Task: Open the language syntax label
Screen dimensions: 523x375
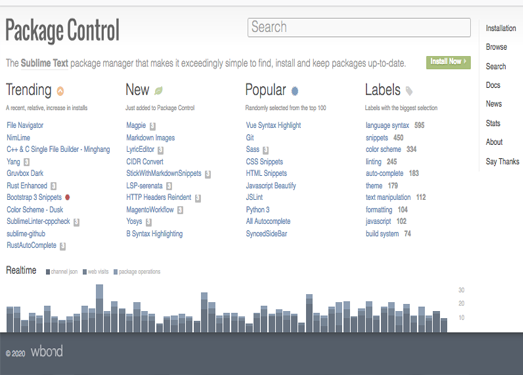Action: coord(387,125)
